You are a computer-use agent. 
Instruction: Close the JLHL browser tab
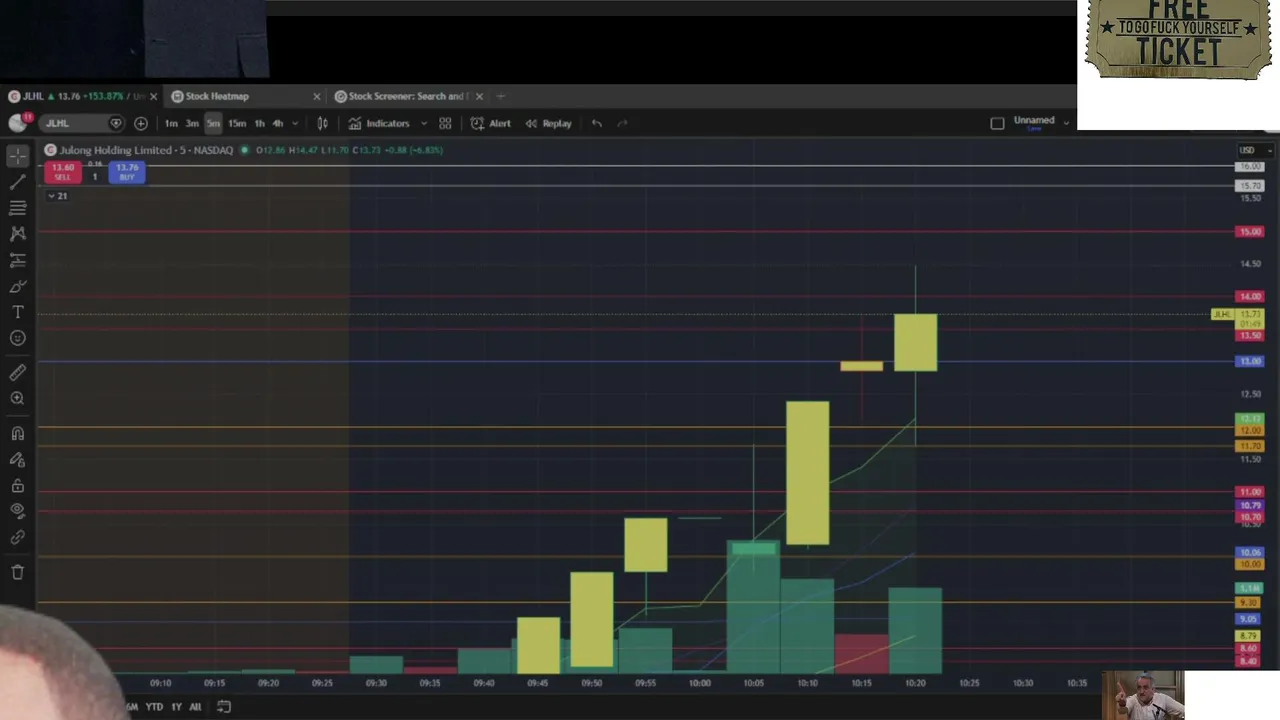click(153, 96)
